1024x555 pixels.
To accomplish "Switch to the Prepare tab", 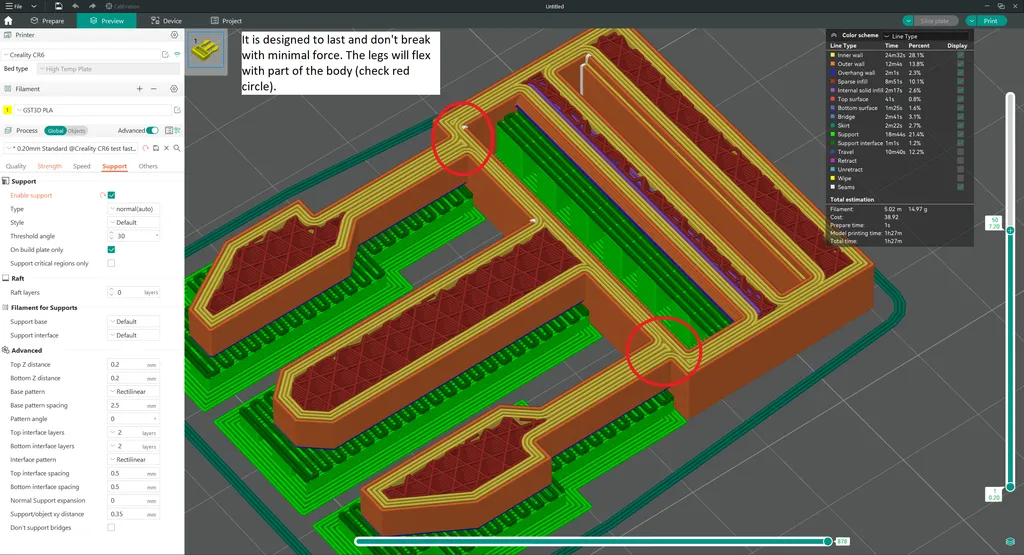I will pyautogui.click(x=48, y=21).
